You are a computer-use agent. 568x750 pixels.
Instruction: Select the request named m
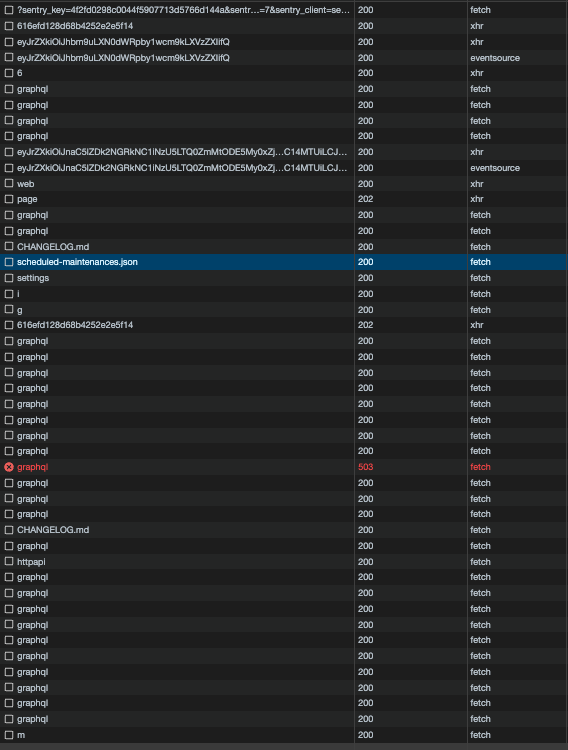pos(21,735)
